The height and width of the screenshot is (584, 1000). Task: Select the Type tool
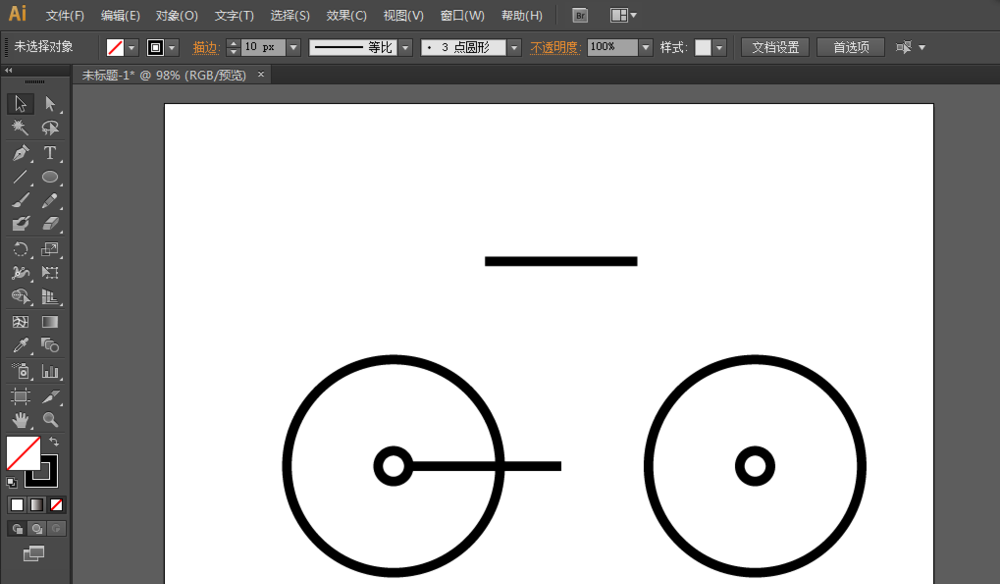pos(50,152)
